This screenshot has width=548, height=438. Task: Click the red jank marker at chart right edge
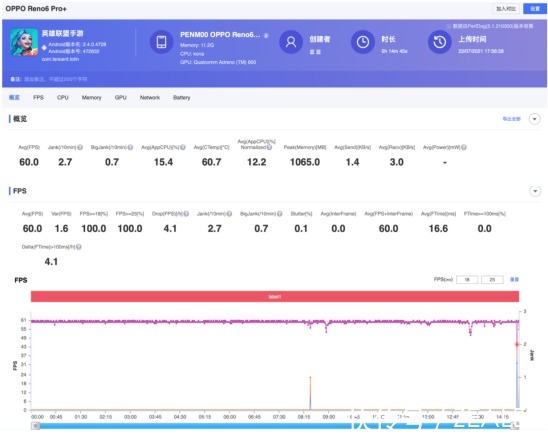(517, 344)
